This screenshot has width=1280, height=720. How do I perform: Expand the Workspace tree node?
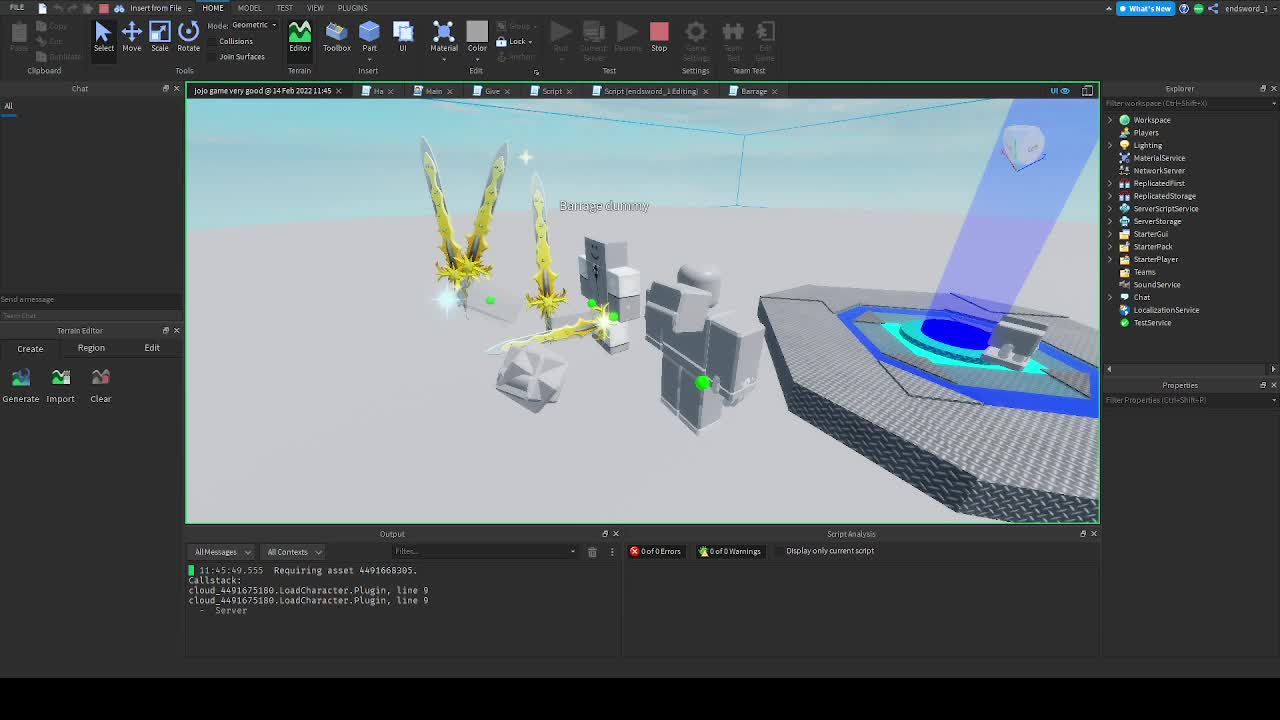click(1110, 120)
